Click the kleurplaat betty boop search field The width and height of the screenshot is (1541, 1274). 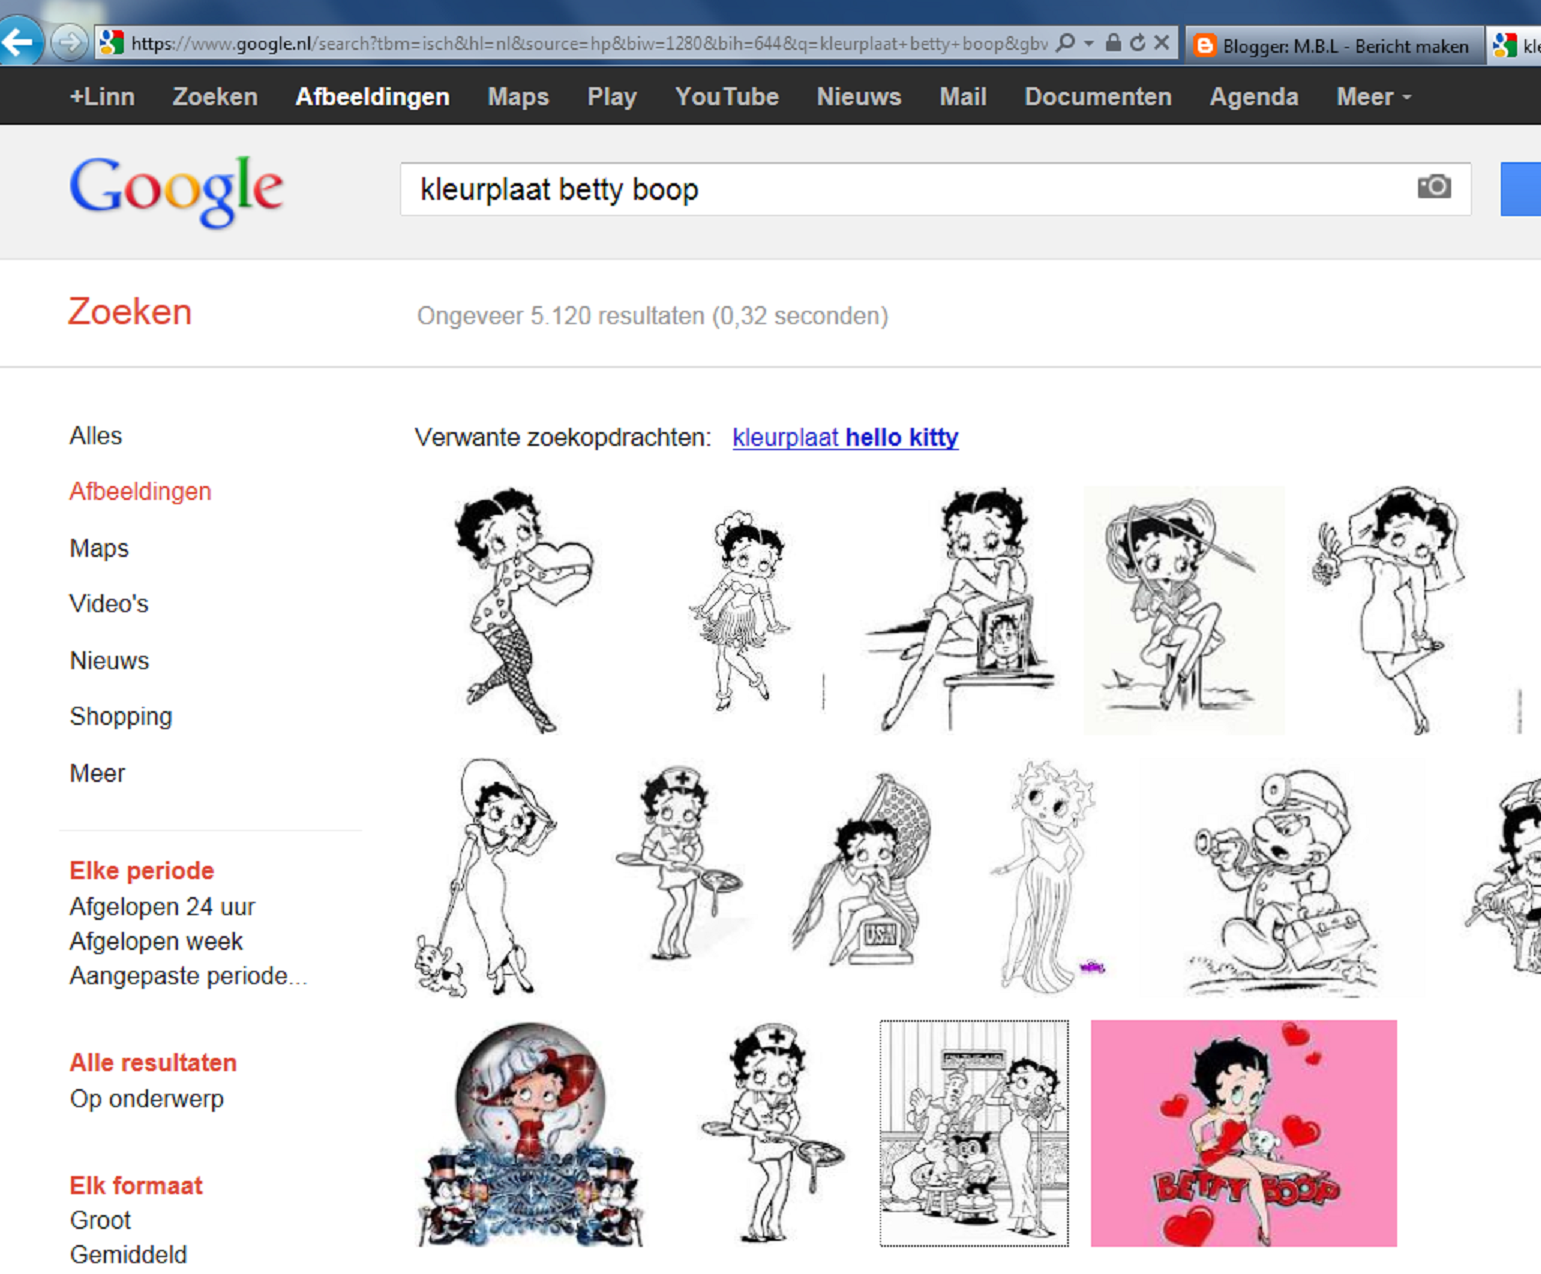935,189
